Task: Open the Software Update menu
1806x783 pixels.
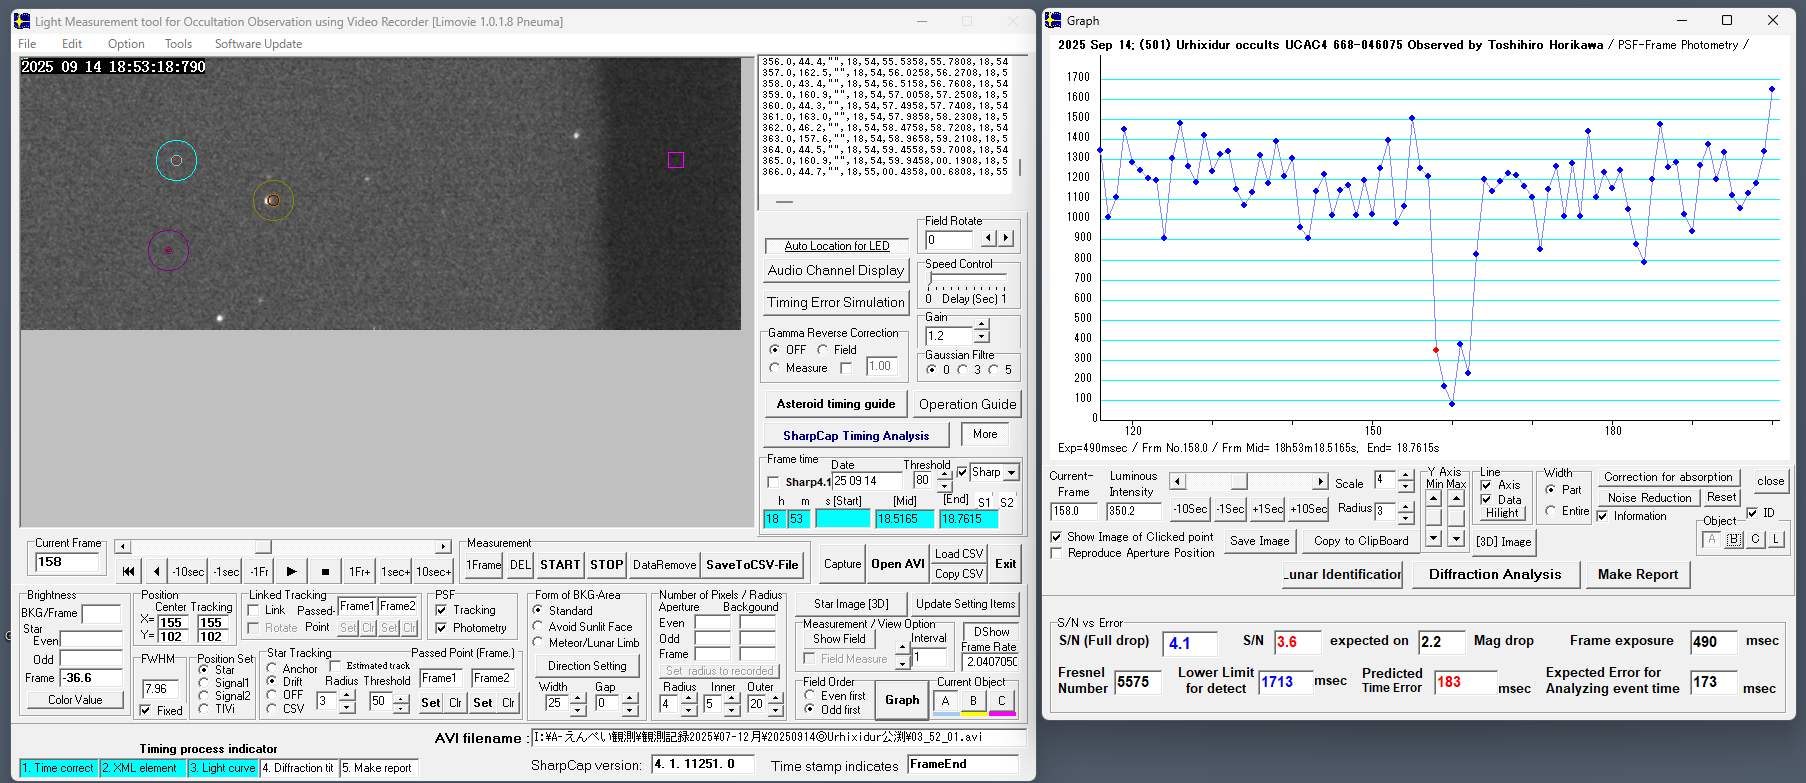Action: point(258,44)
